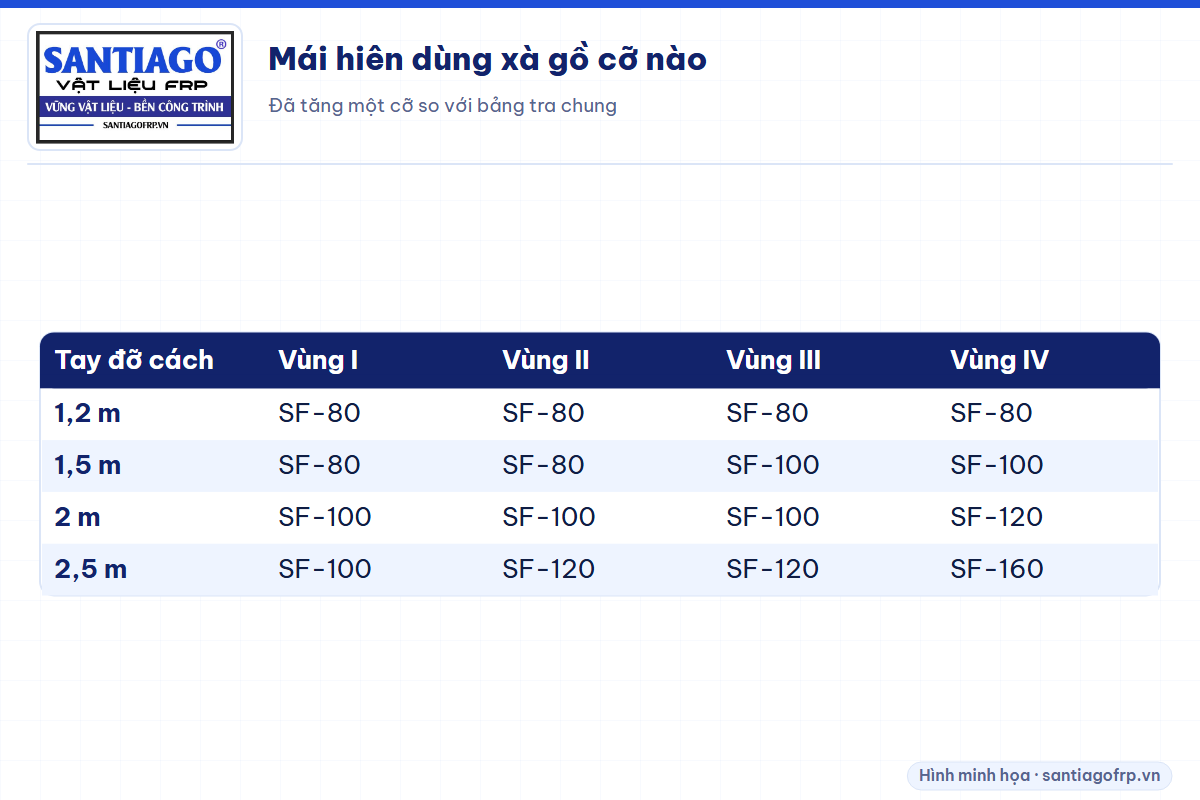The image size is (1200, 800).
Task: Click SF-80 in 1,5 m row, Vùng I
Action: pos(319,465)
